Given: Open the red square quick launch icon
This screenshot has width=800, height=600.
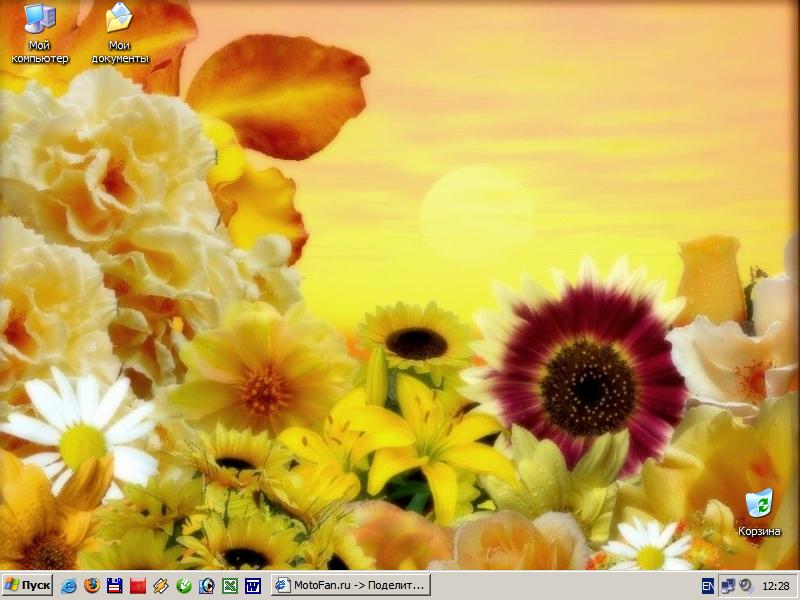Looking at the screenshot, I should pos(138,586).
